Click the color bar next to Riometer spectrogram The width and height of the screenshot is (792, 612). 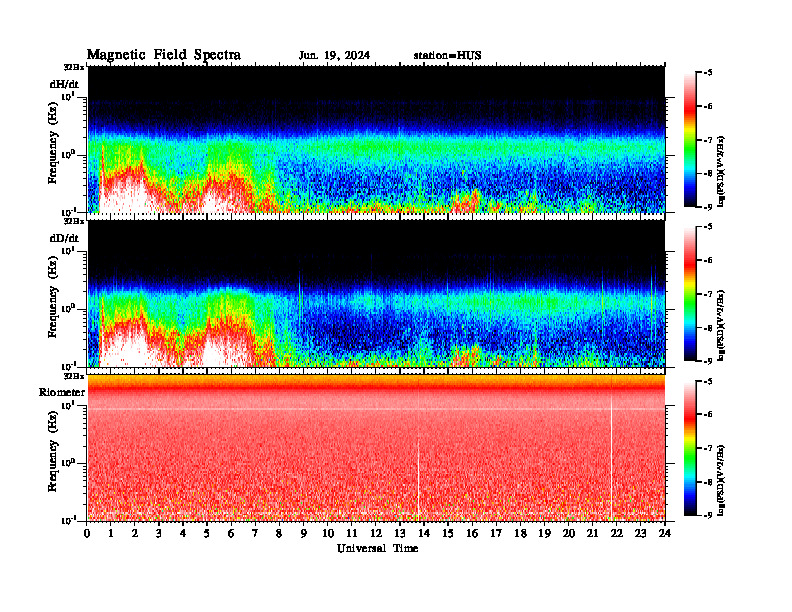coord(689,448)
